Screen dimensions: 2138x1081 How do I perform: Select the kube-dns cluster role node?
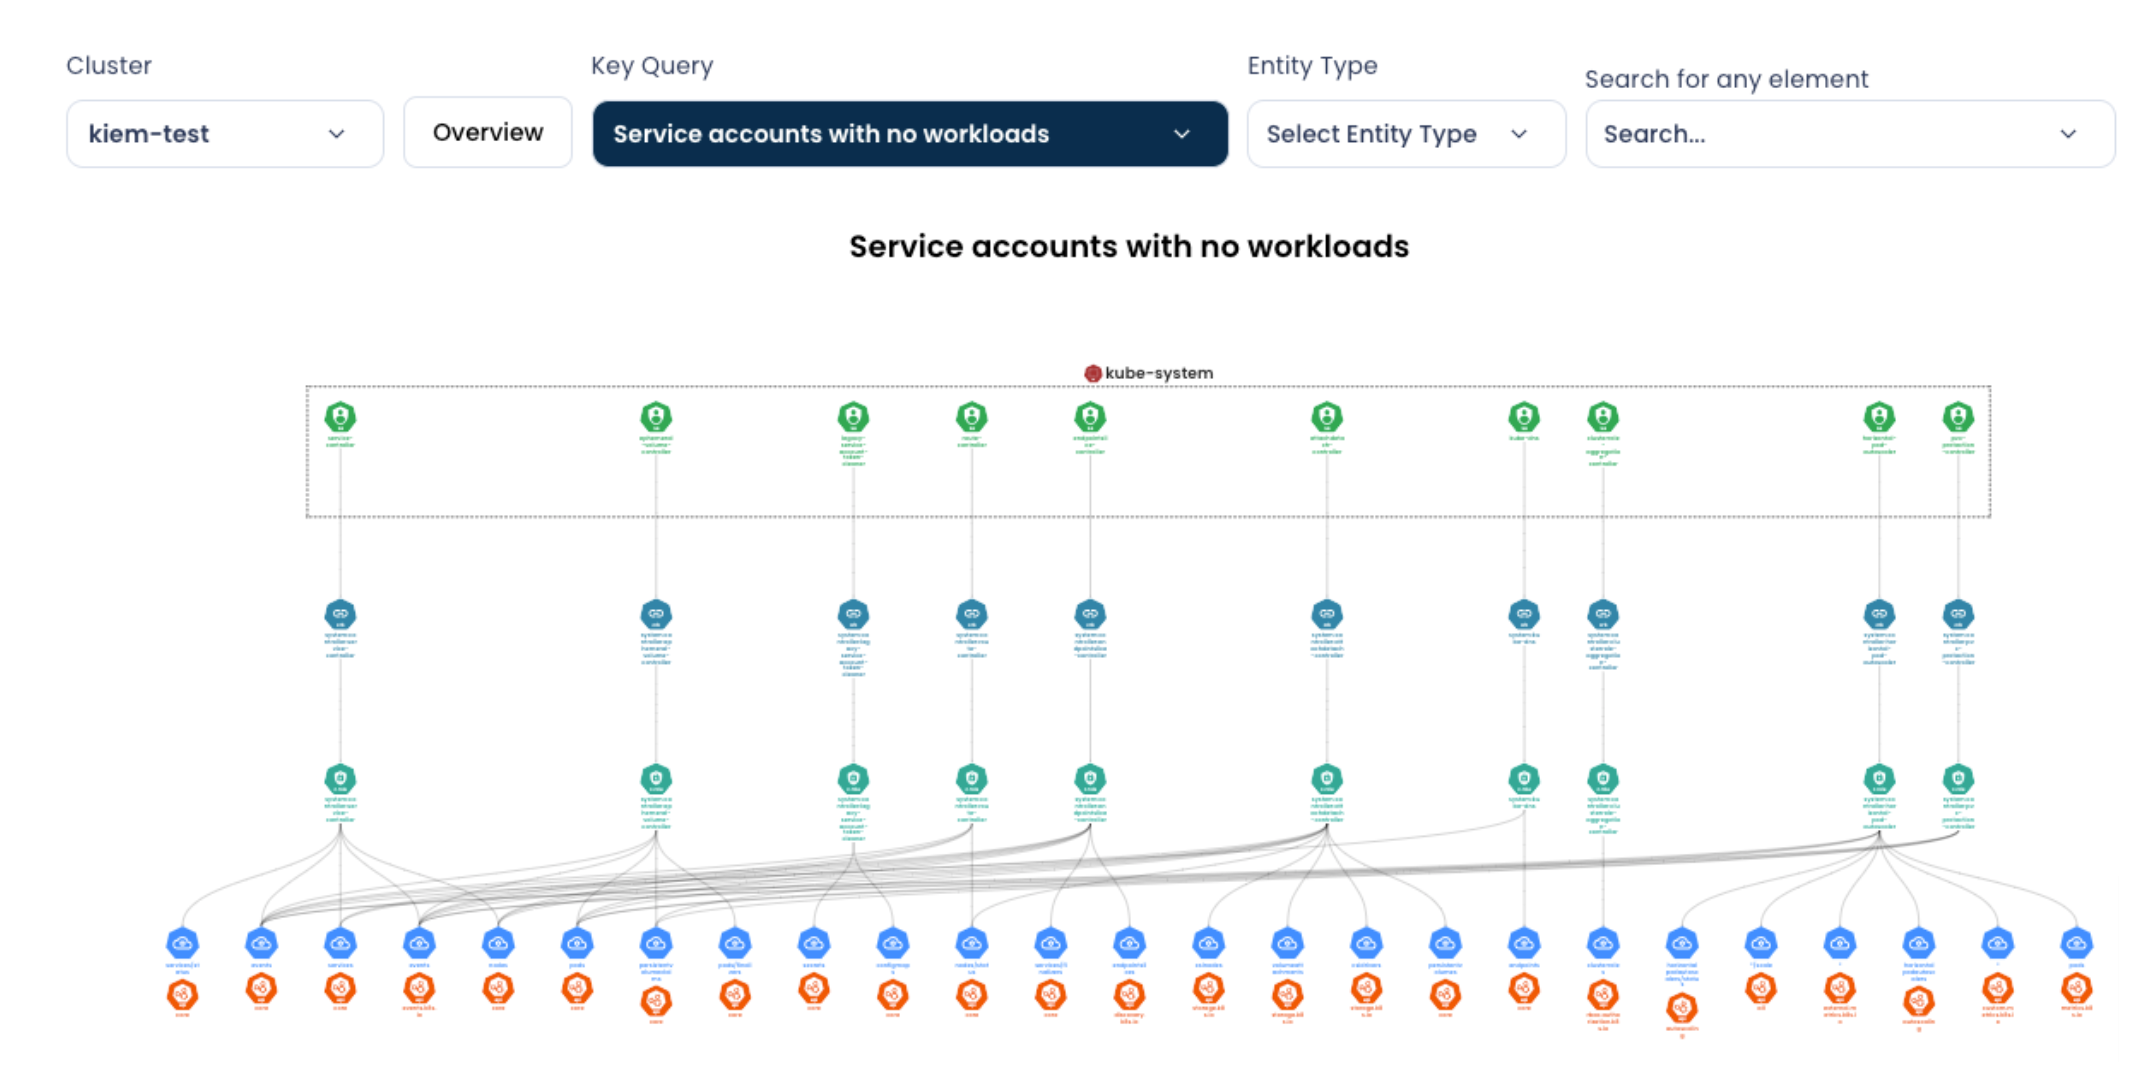(1524, 778)
